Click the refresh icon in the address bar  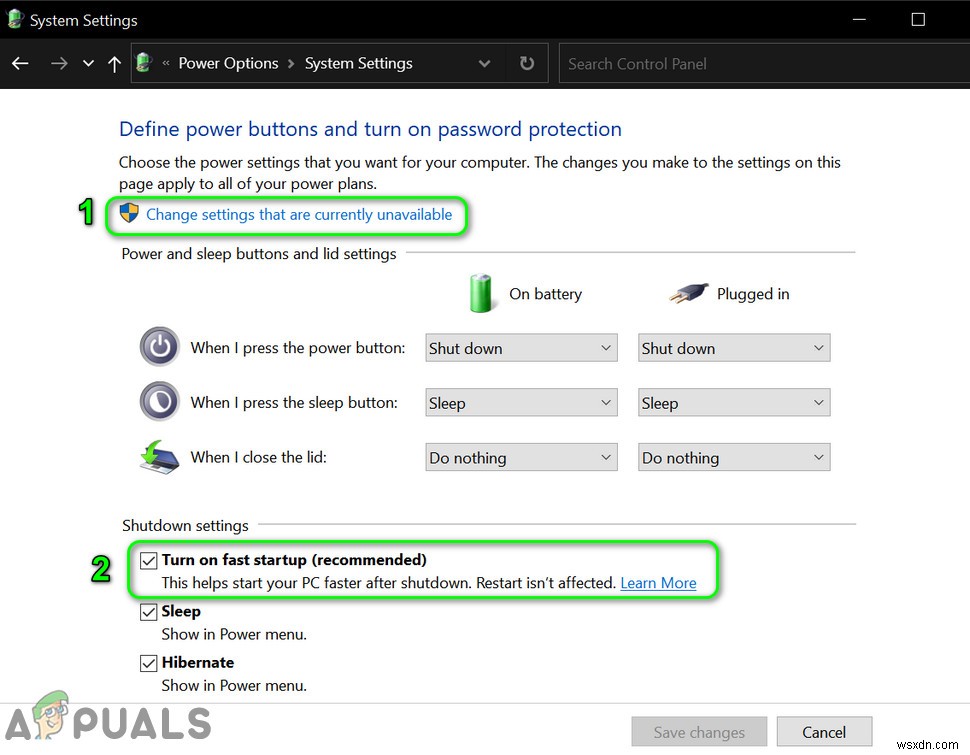point(527,63)
